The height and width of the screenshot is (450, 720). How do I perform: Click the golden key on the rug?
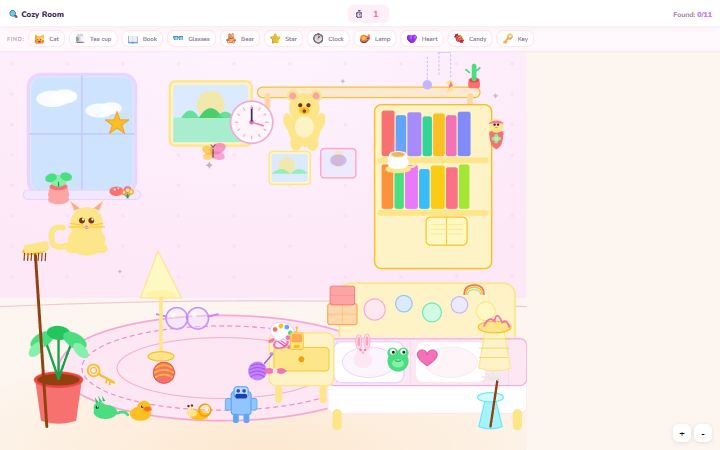tap(100, 374)
